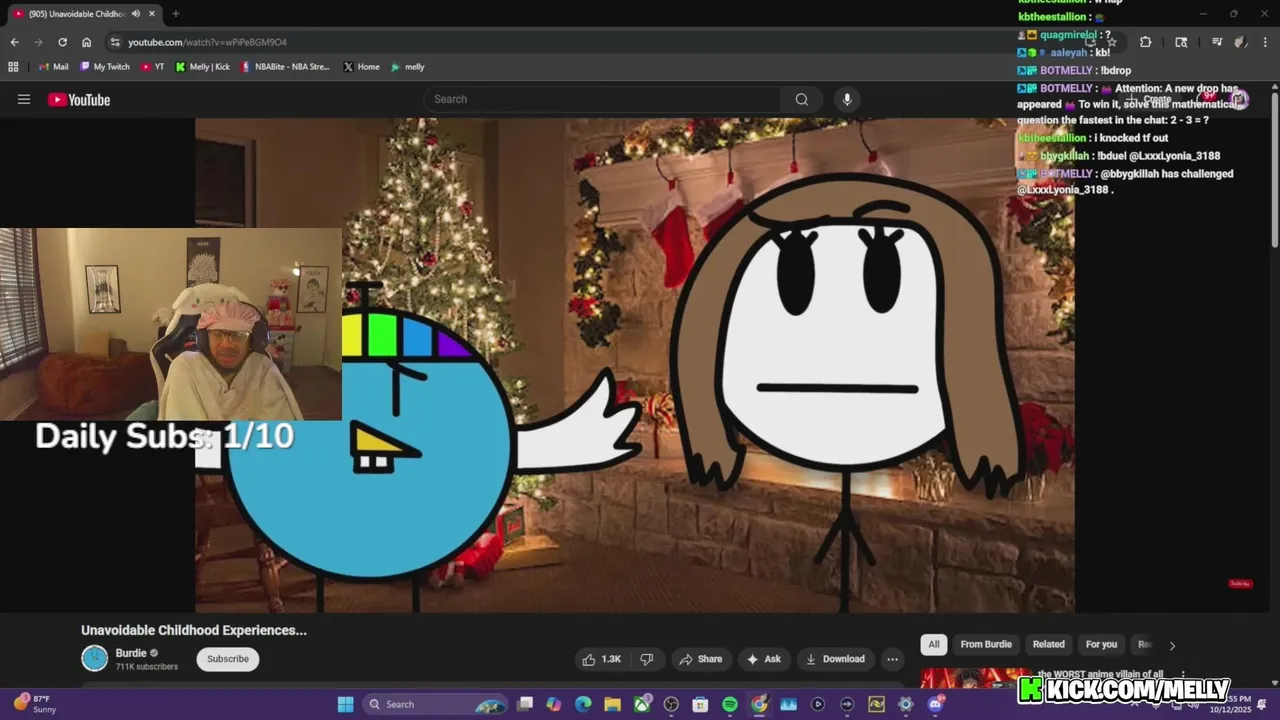Viewport: 1280px width, 720px height.
Task: Open File Explorer from the taskbar
Action: pyautogui.click(x=612, y=704)
